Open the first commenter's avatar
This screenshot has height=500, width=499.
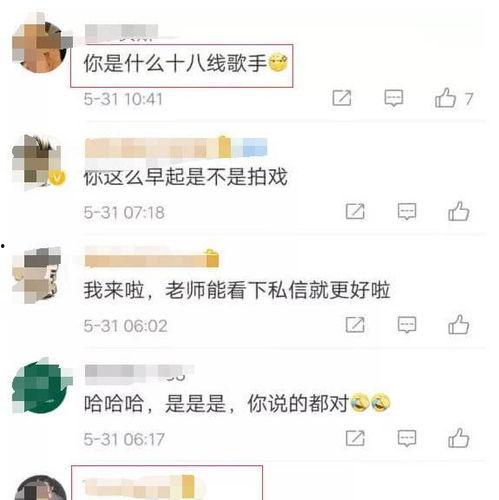pyautogui.click(x=40, y=44)
